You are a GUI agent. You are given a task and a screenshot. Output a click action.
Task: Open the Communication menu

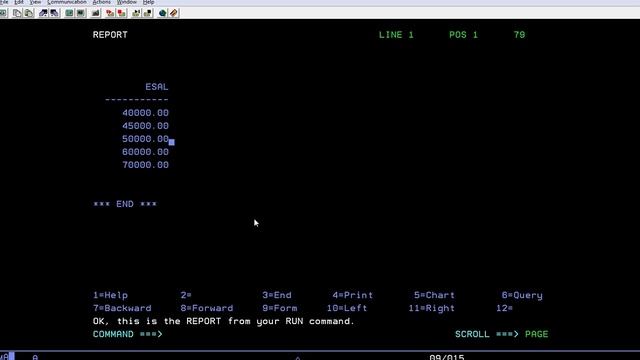coord(67,2)
